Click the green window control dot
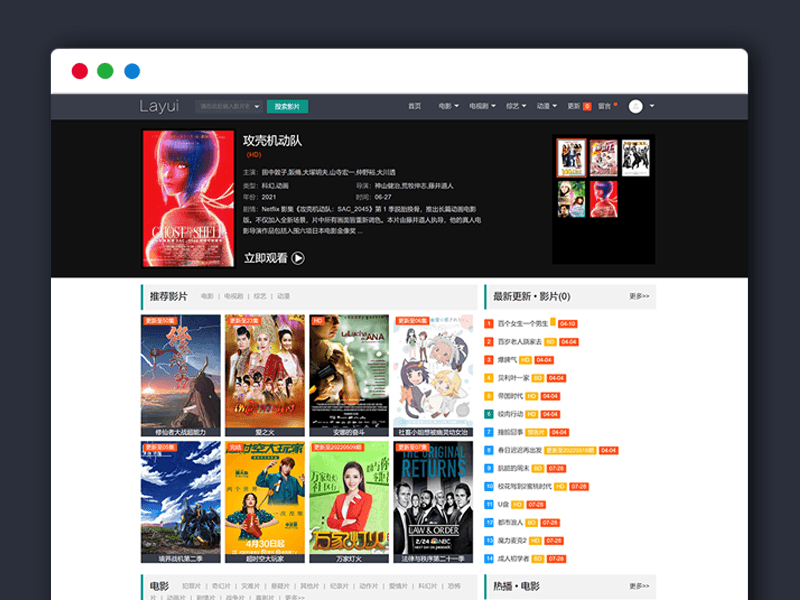 105,71
